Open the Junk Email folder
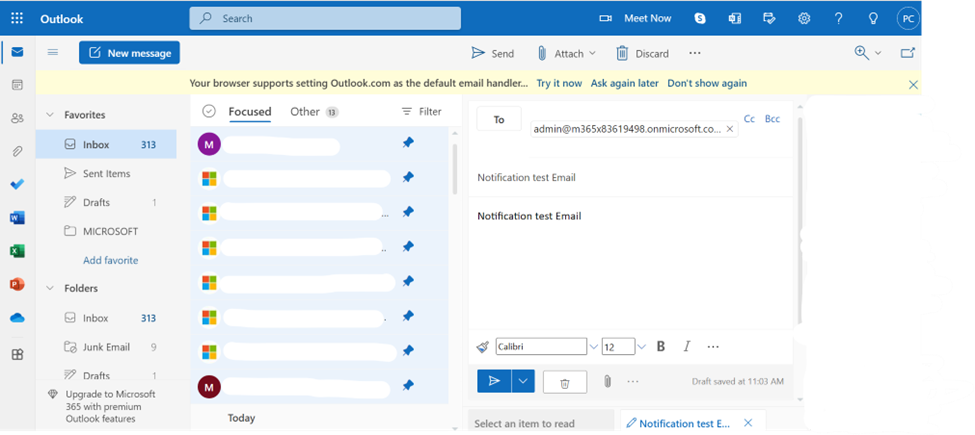This screenshot has height=435, width=975. [106, 347]
